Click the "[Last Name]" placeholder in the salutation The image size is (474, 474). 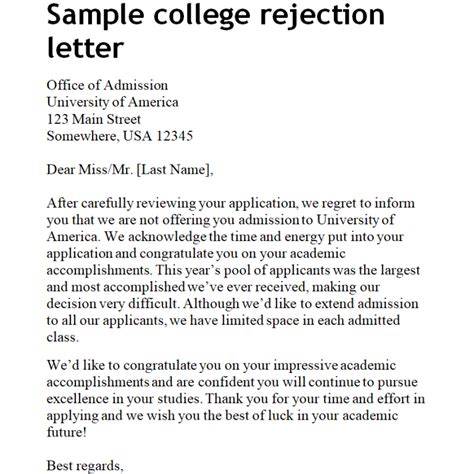(175, 170)
